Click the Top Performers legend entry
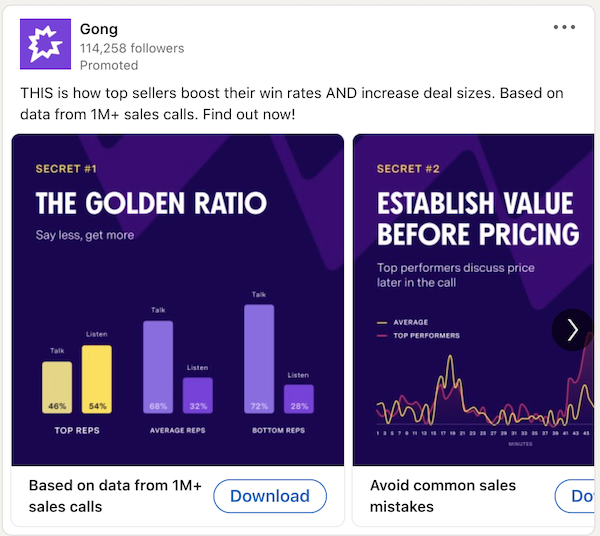This screenshot has width=600, height=536. (419, 336)
